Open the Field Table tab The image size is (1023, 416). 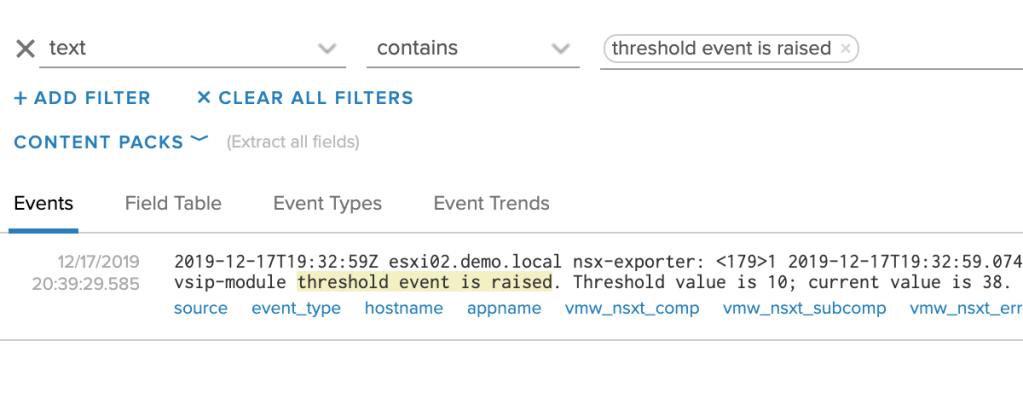pos(173,203)
